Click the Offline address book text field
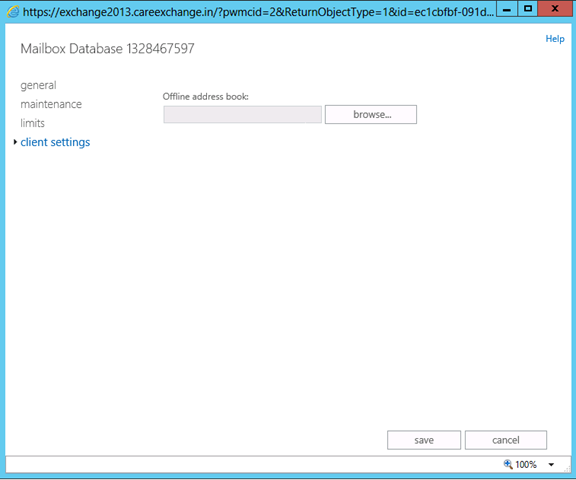This screenshot has width=576, height=480. coord(242,115)
